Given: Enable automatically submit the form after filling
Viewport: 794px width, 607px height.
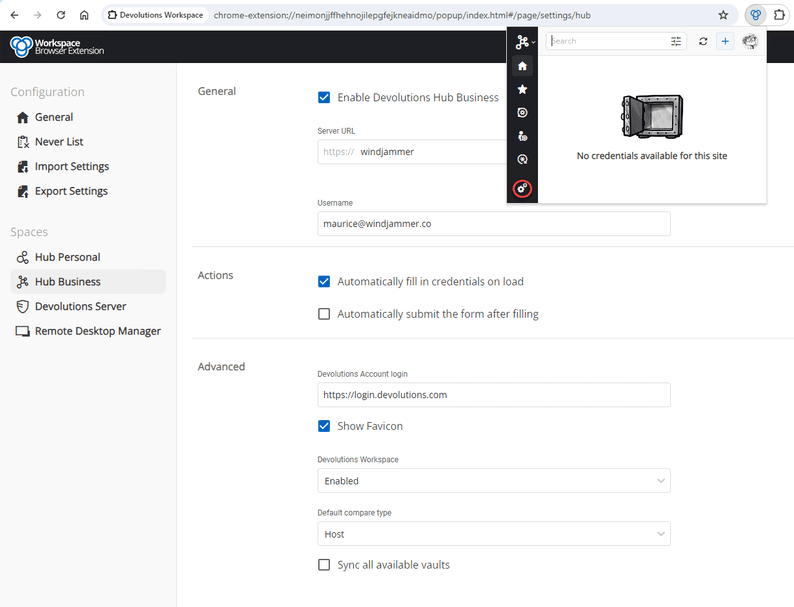Looking at the screenshot, I should tap(324, 314).
